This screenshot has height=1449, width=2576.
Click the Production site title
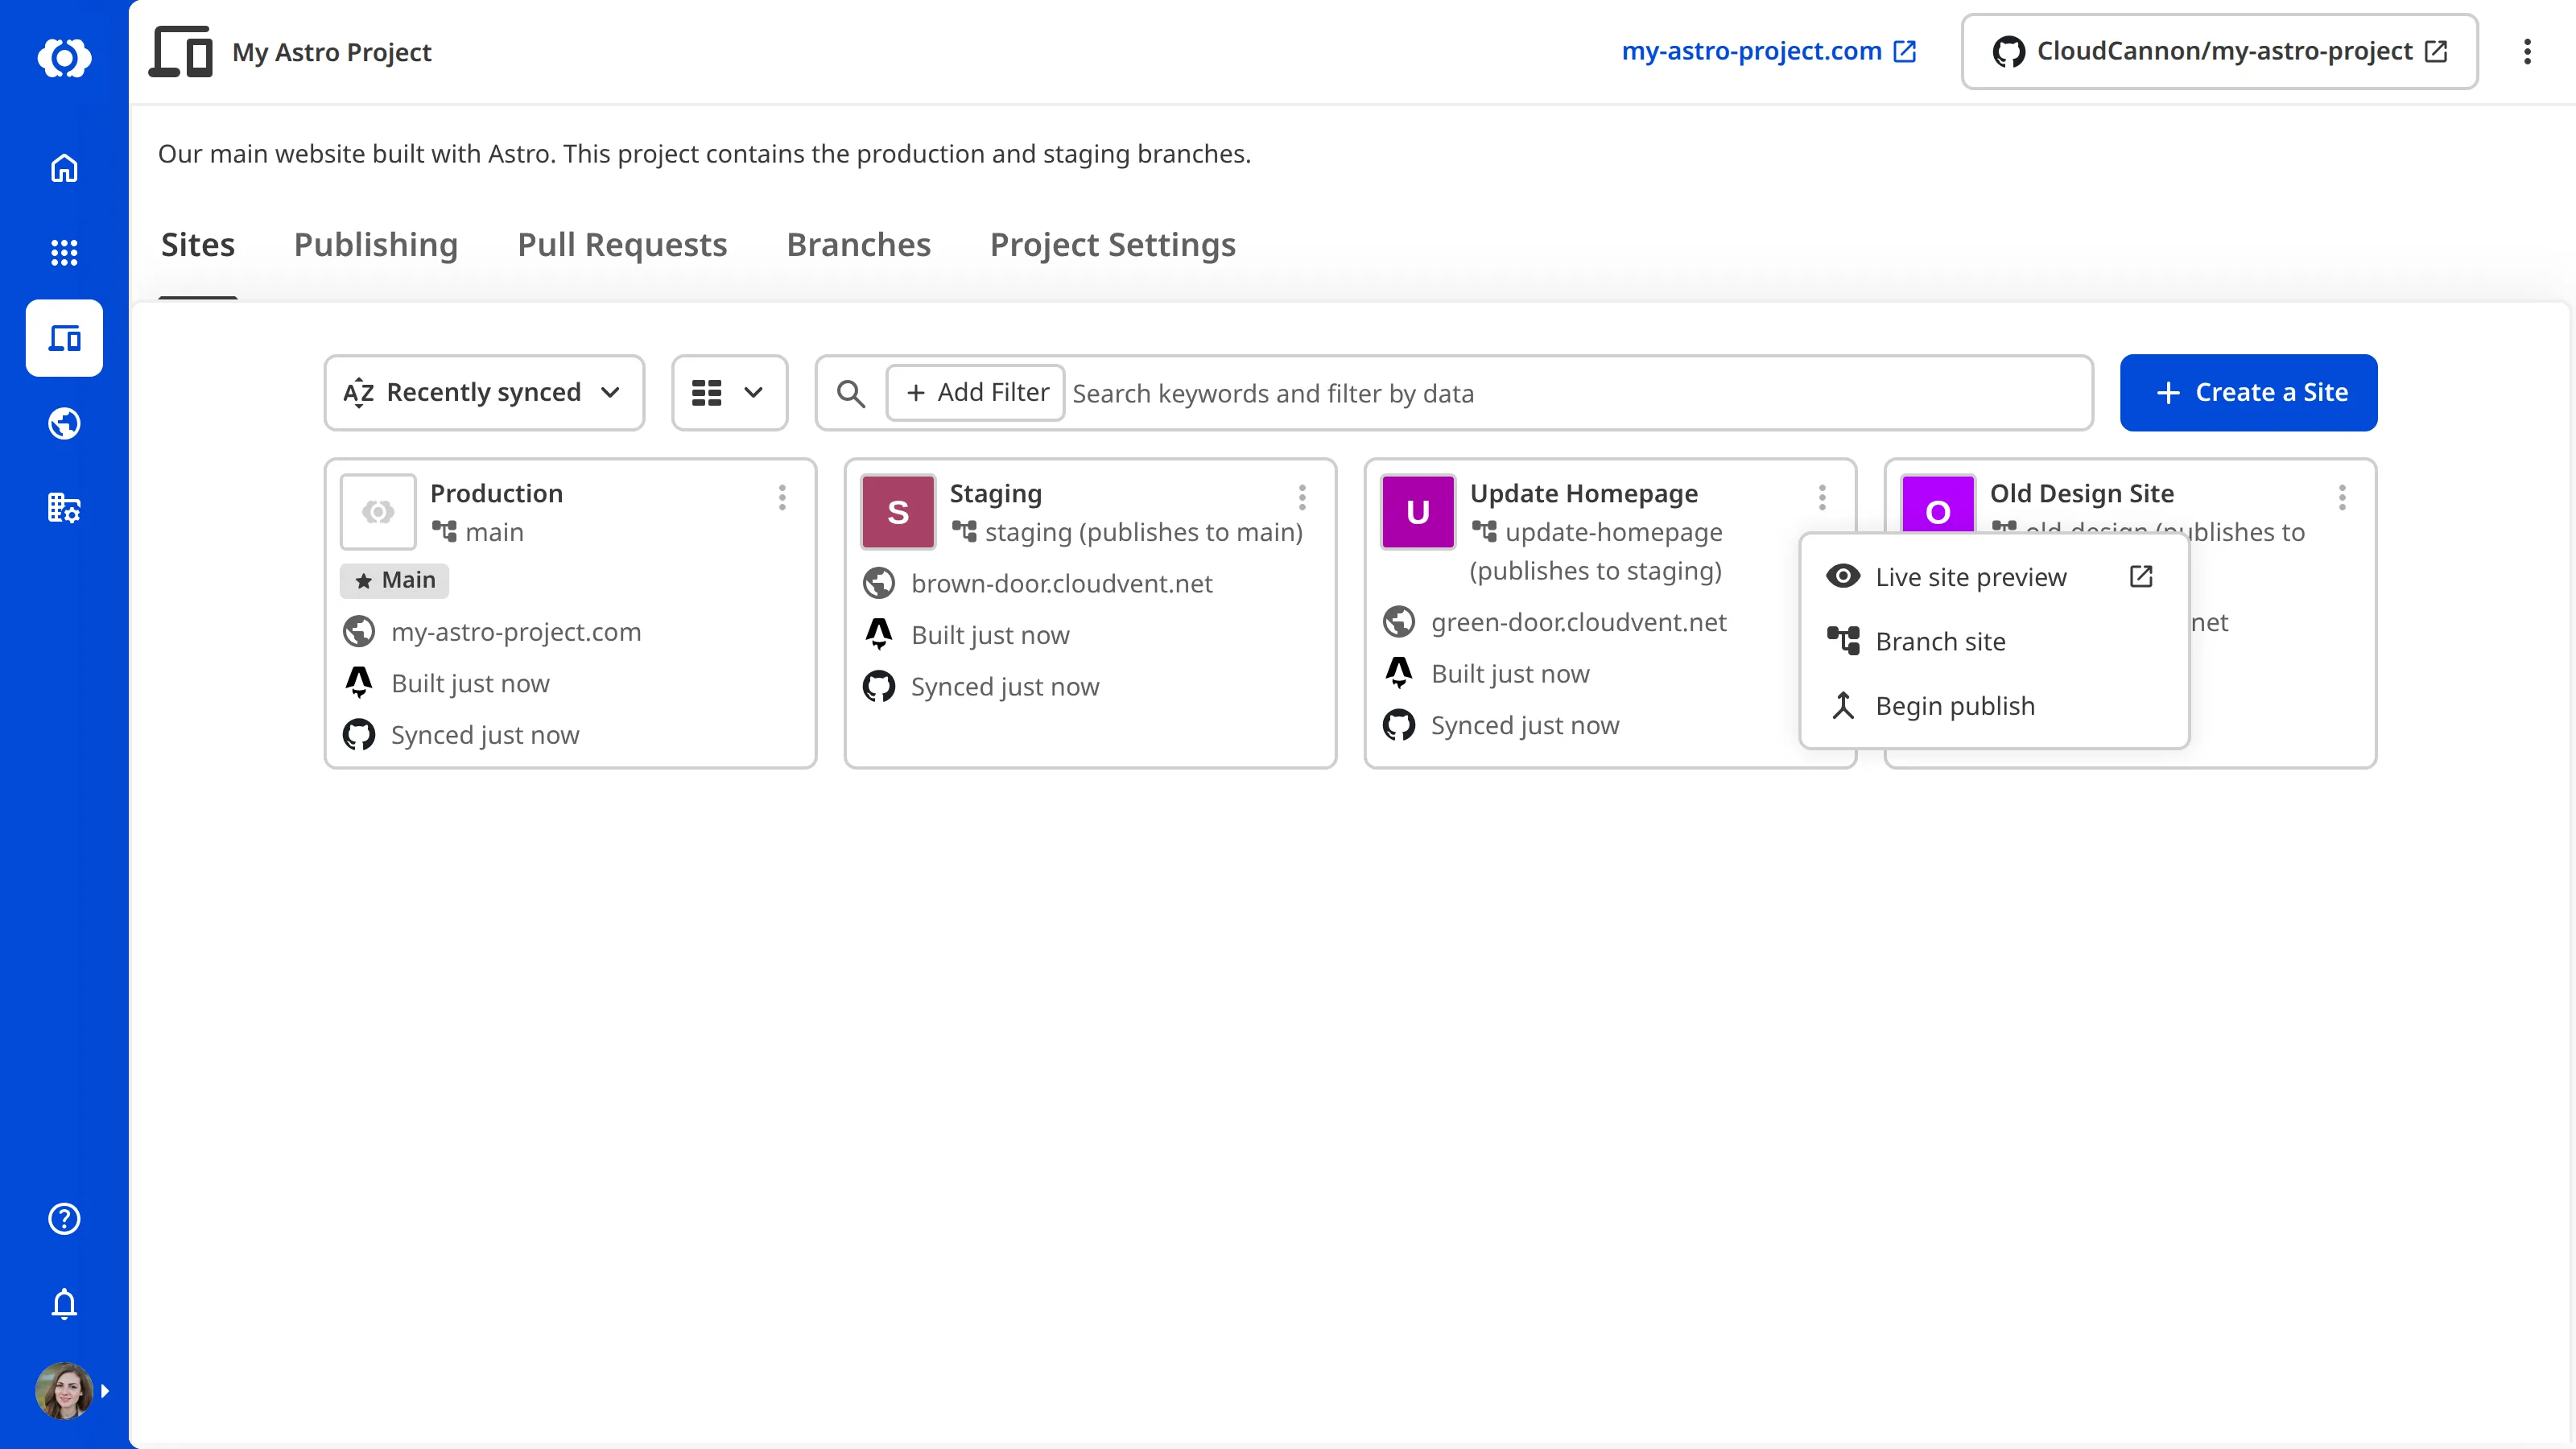[x=497, y=493]
